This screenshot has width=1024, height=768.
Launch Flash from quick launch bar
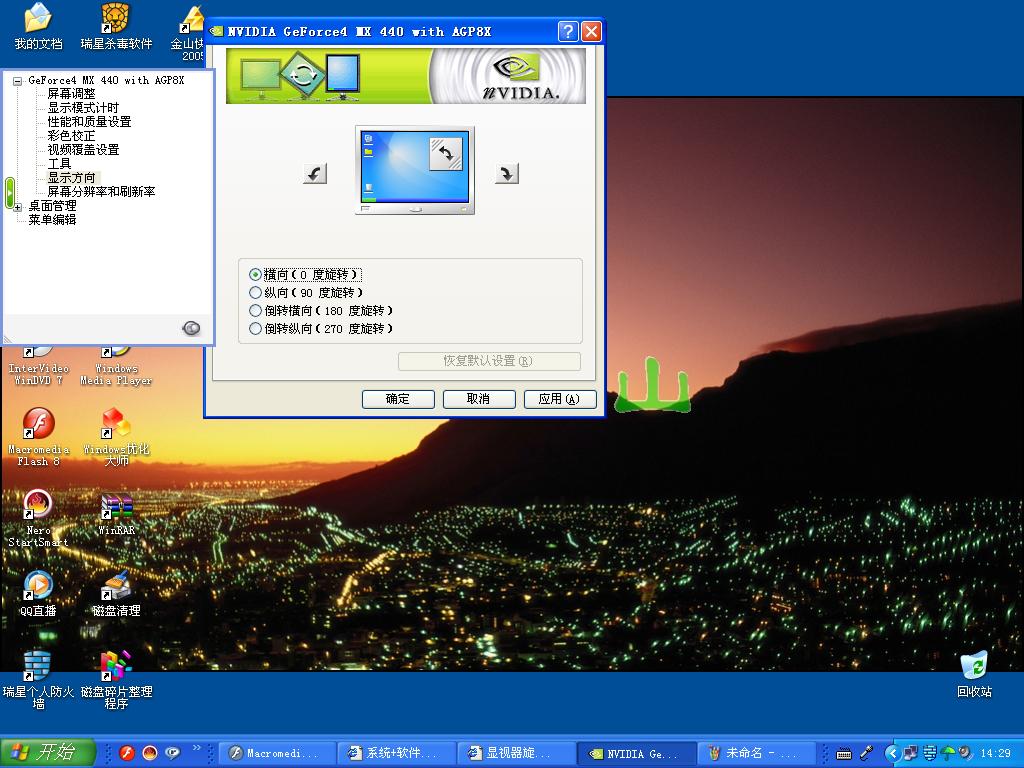[x=127, y=753]
